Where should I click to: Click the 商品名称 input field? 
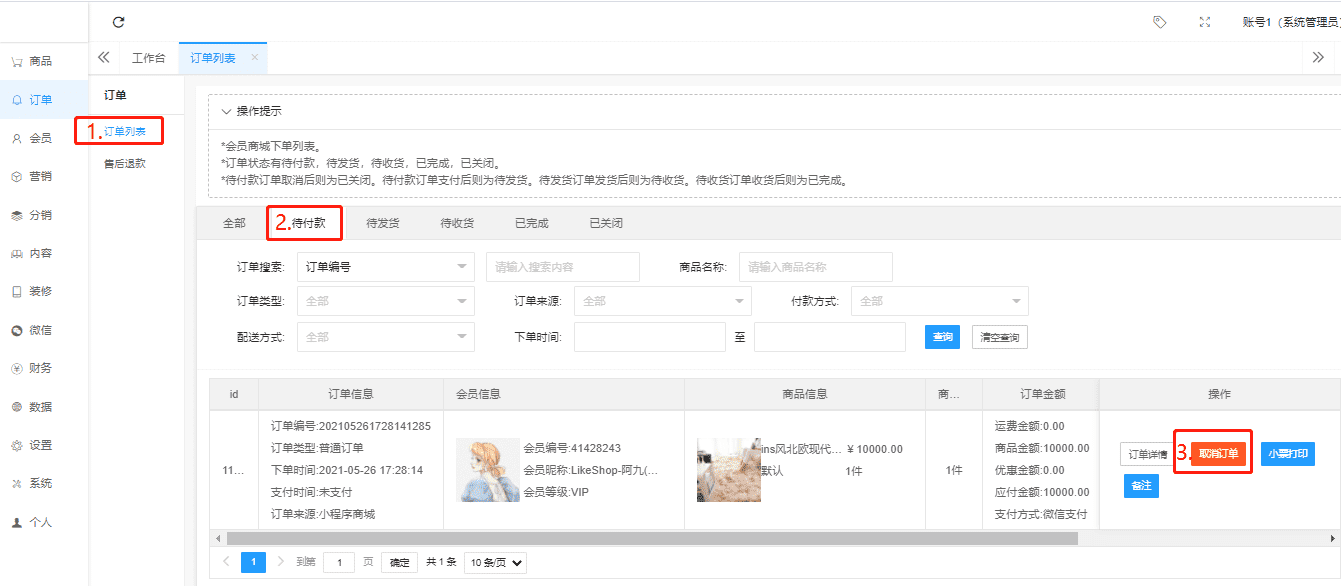click(x=815, y=267)
